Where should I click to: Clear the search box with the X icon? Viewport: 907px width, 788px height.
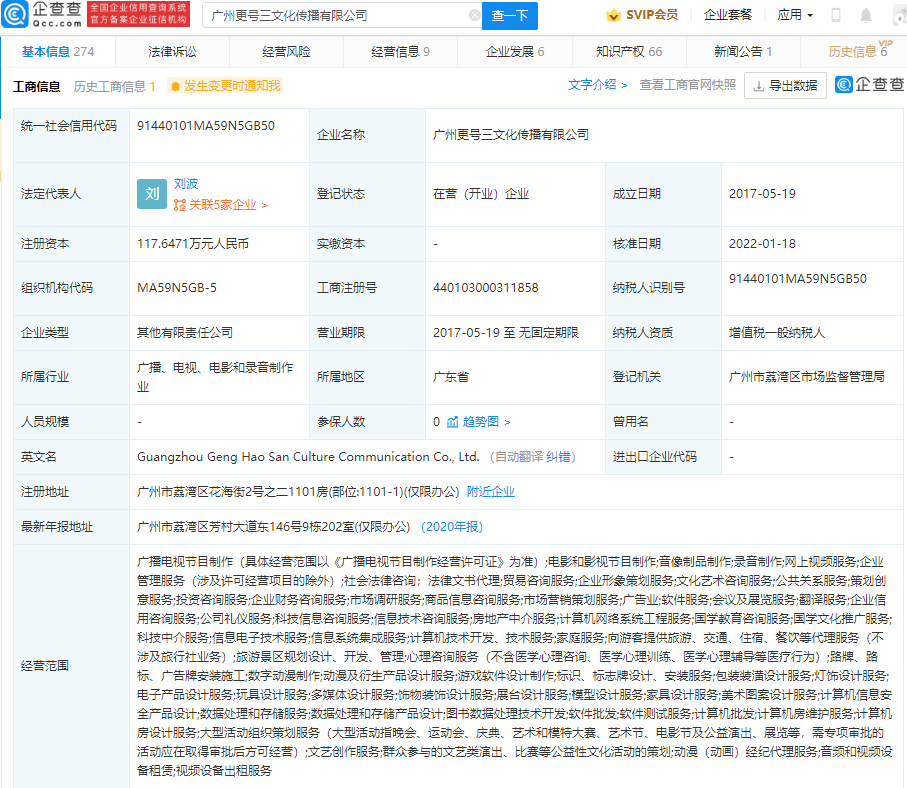474,16
